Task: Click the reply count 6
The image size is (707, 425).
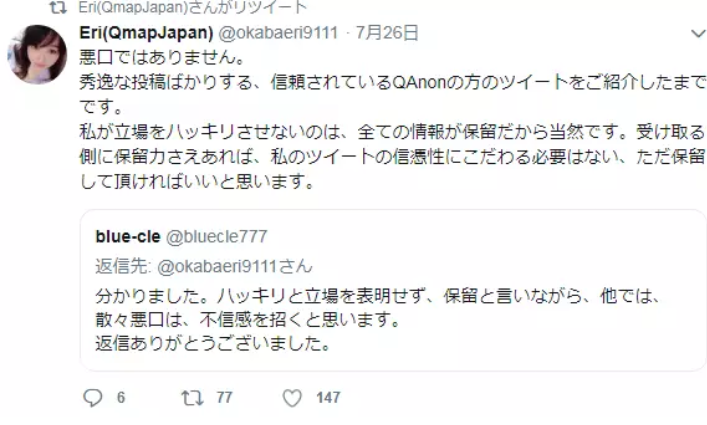Action: [x=121, y=398]
